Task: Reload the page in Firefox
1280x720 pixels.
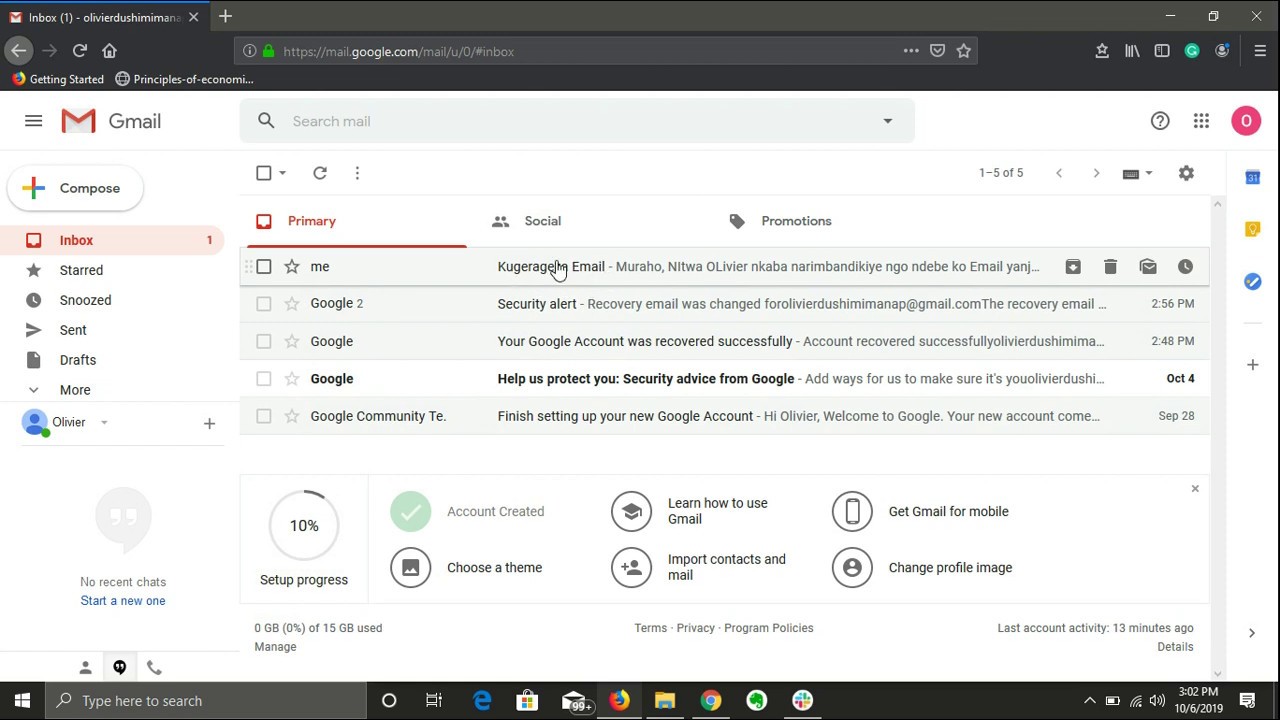Action: coord(80,51)
